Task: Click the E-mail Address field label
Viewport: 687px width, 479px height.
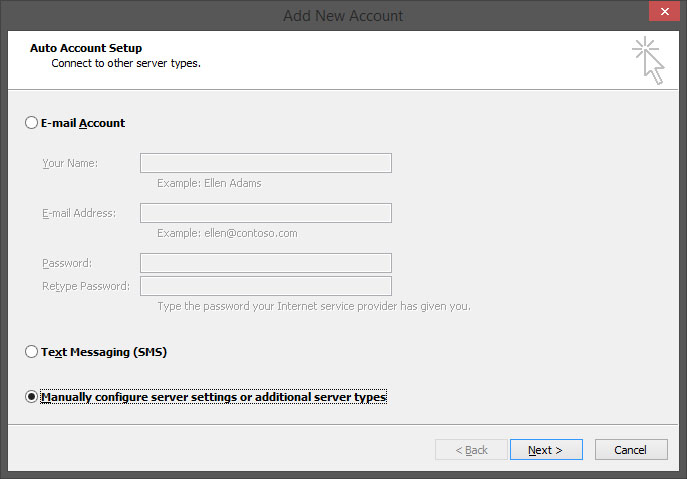Action: pyautogui.click(x=79, y=213)
